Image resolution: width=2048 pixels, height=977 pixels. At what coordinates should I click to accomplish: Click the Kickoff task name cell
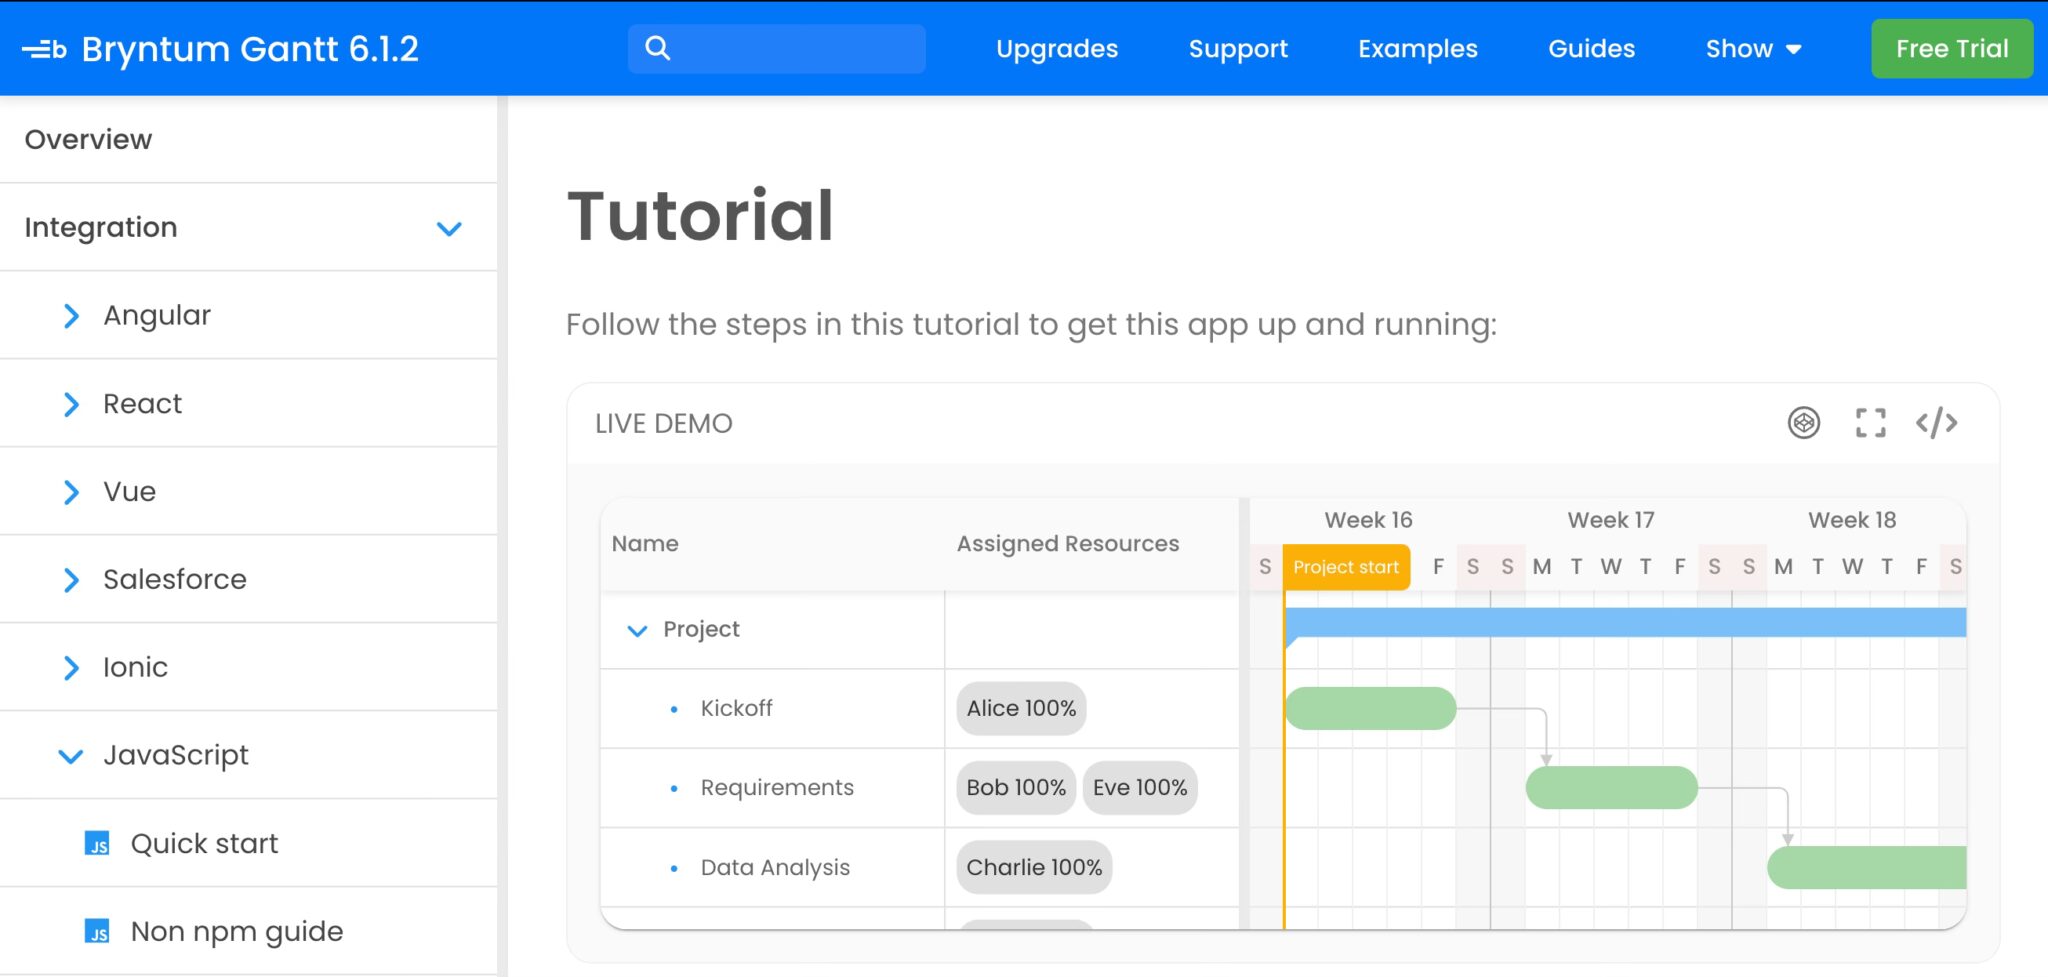click(x=772, y=709)
